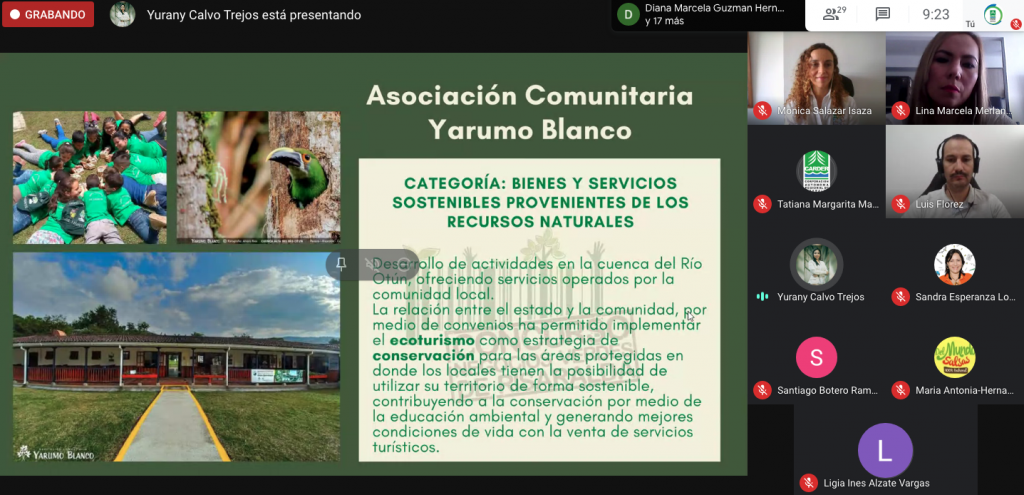Click muted mic icon on Maria Antonia tile
The width and height of the screenshot is (1024, 495).
pos(901,390)
